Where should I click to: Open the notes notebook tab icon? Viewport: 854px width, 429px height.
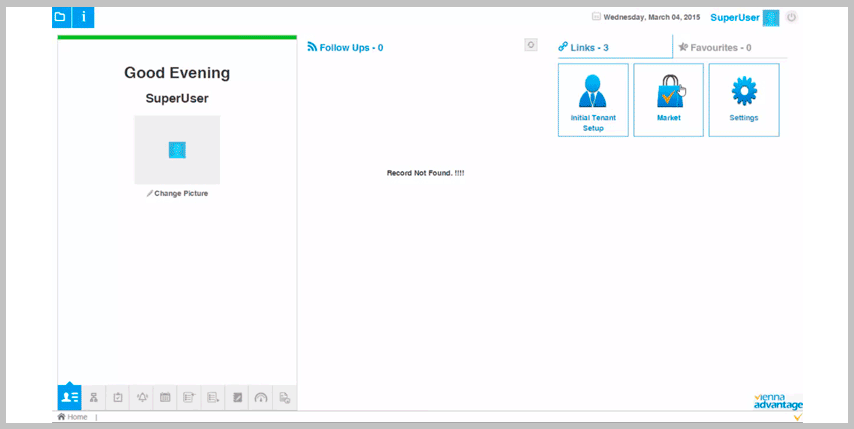pos(237,397)
